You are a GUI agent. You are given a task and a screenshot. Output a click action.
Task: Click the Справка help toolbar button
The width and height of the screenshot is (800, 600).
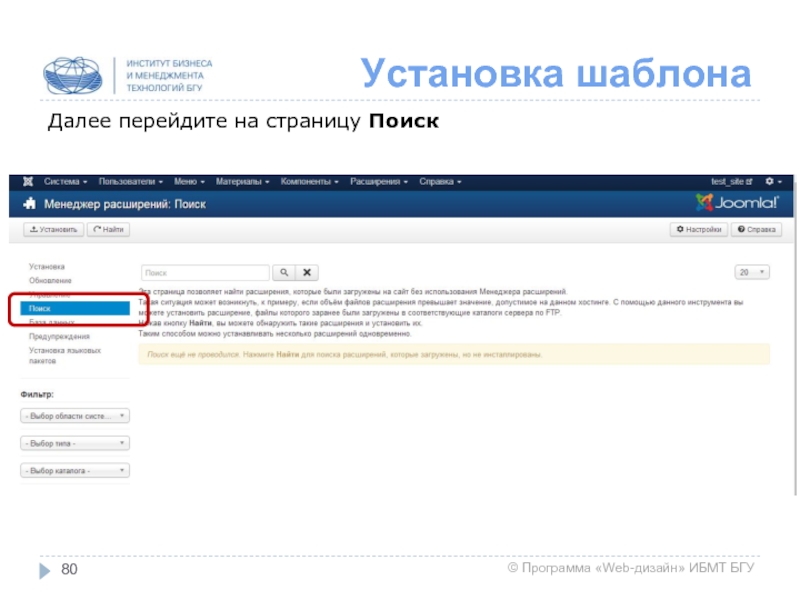(x=756, y=230)
